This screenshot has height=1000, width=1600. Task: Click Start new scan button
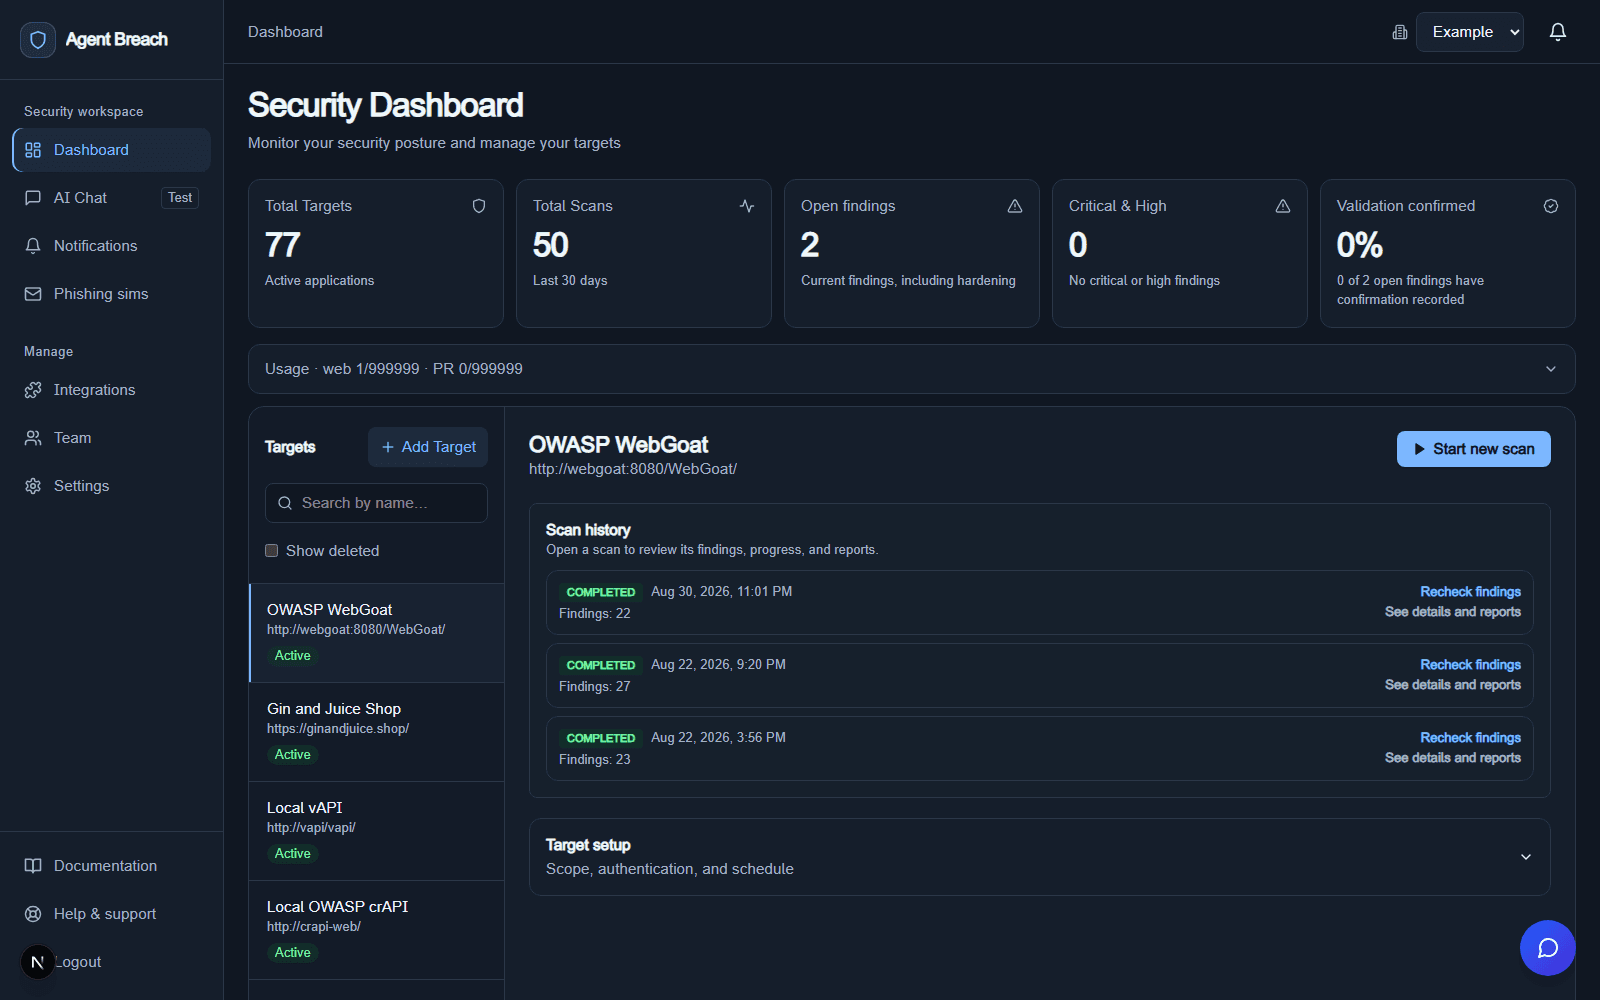(x=1473, y=449)
